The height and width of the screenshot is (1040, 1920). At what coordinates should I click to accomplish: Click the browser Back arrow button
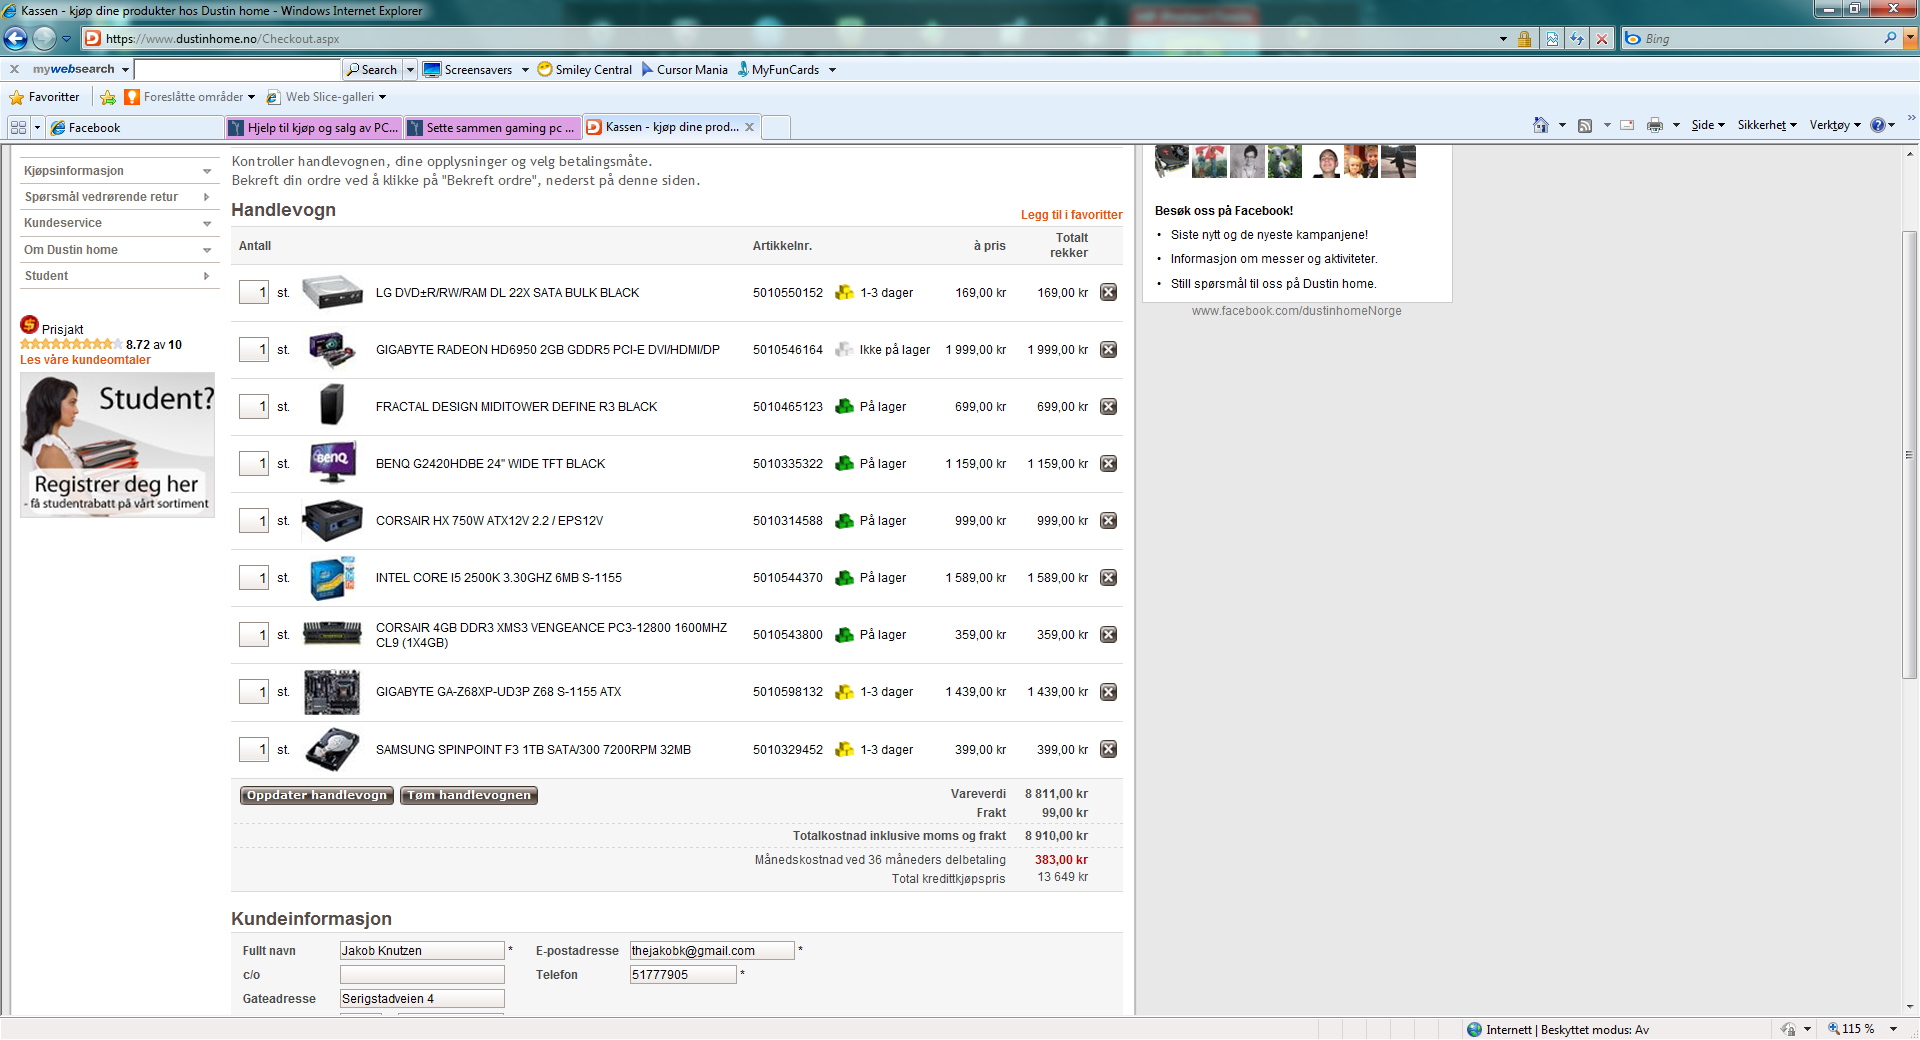pos(15,38)
